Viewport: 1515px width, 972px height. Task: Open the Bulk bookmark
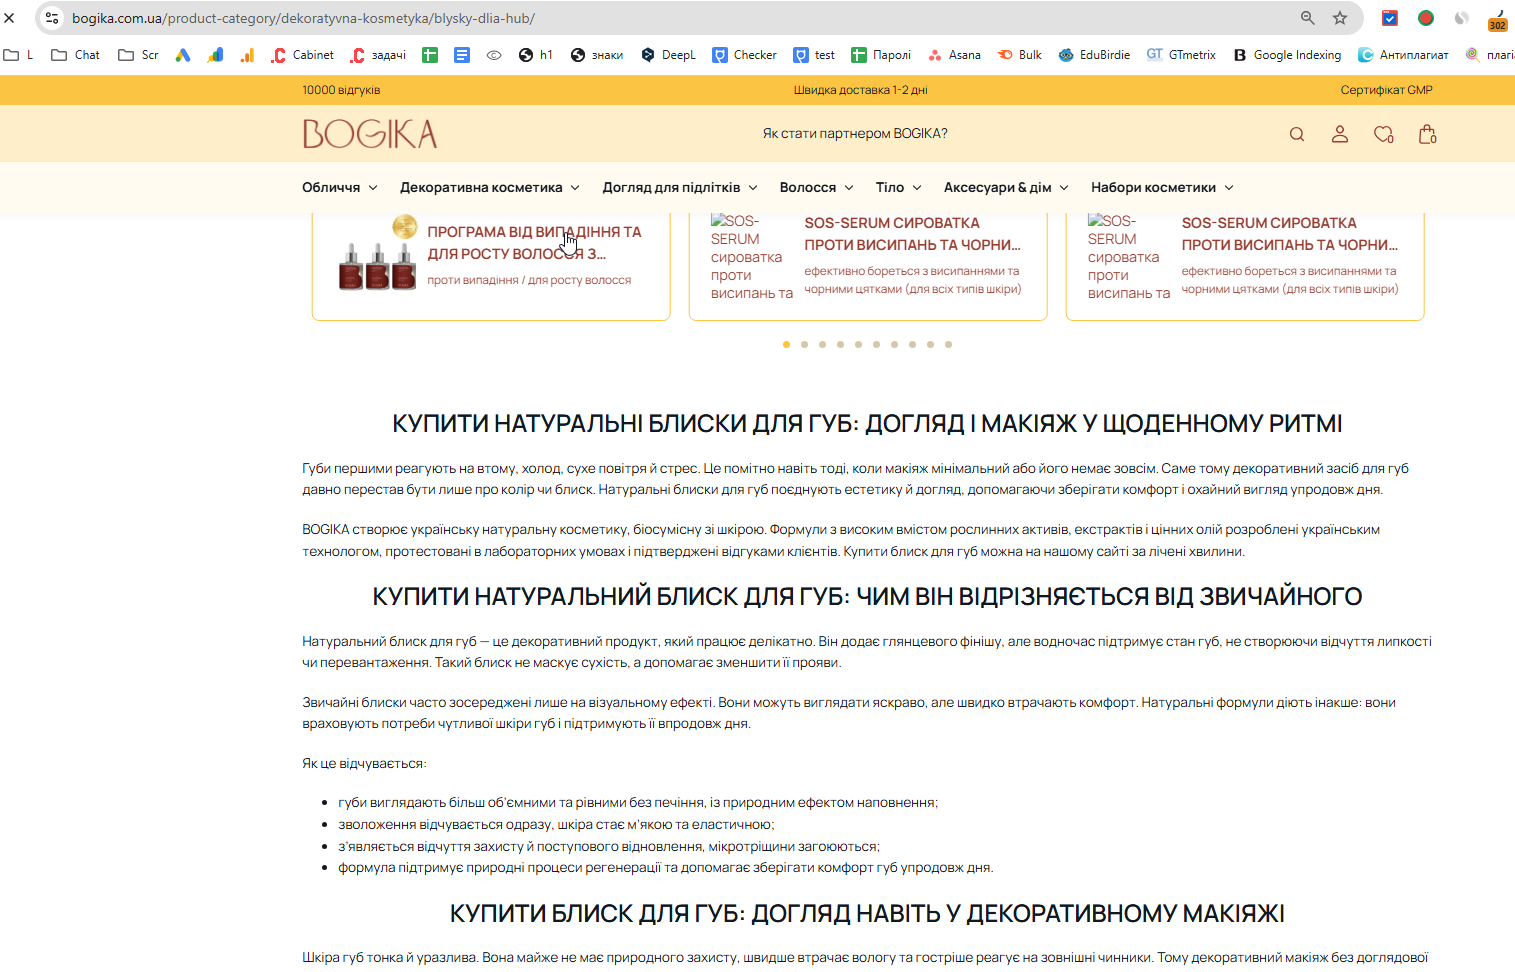(x=1020, y=55)
